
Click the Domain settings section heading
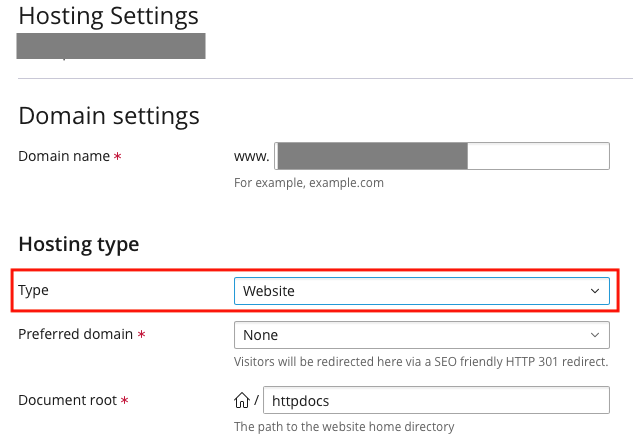coord(108,115)
